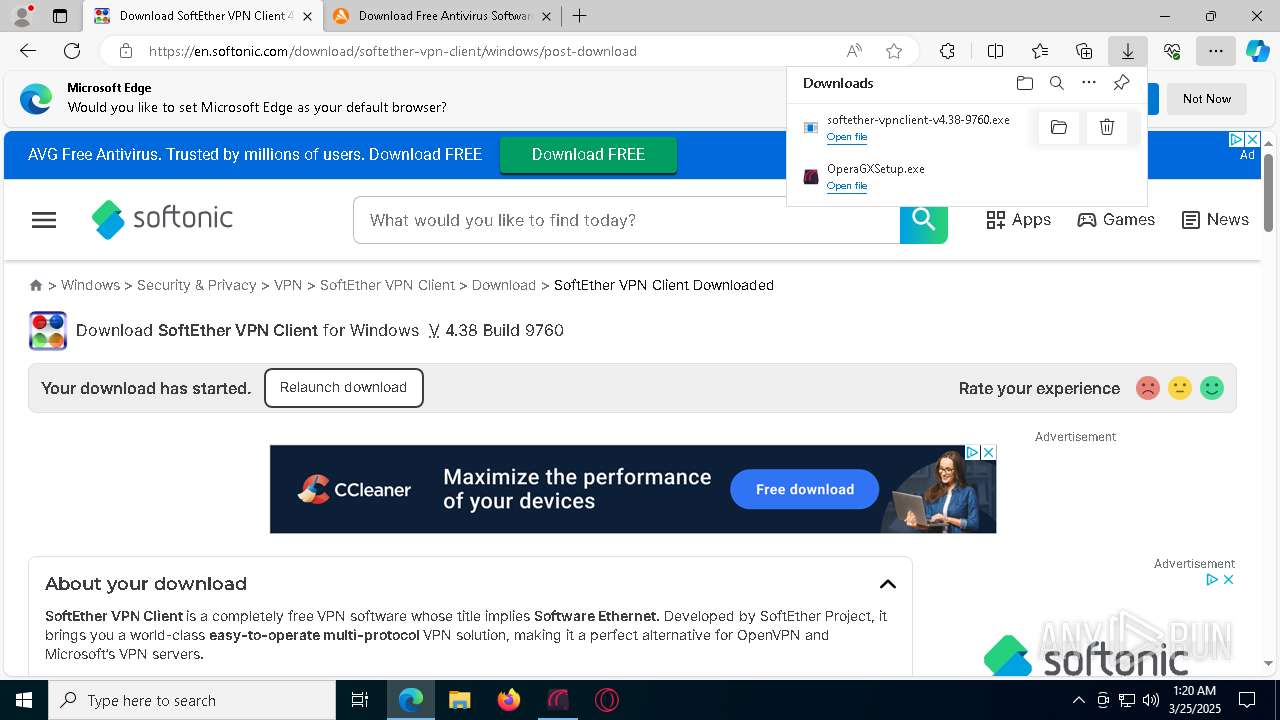The width and height of the screenshot is (1280, 720).
Task: Open Collections icon
Action: pyautogui.click(x=1084, y=51)
